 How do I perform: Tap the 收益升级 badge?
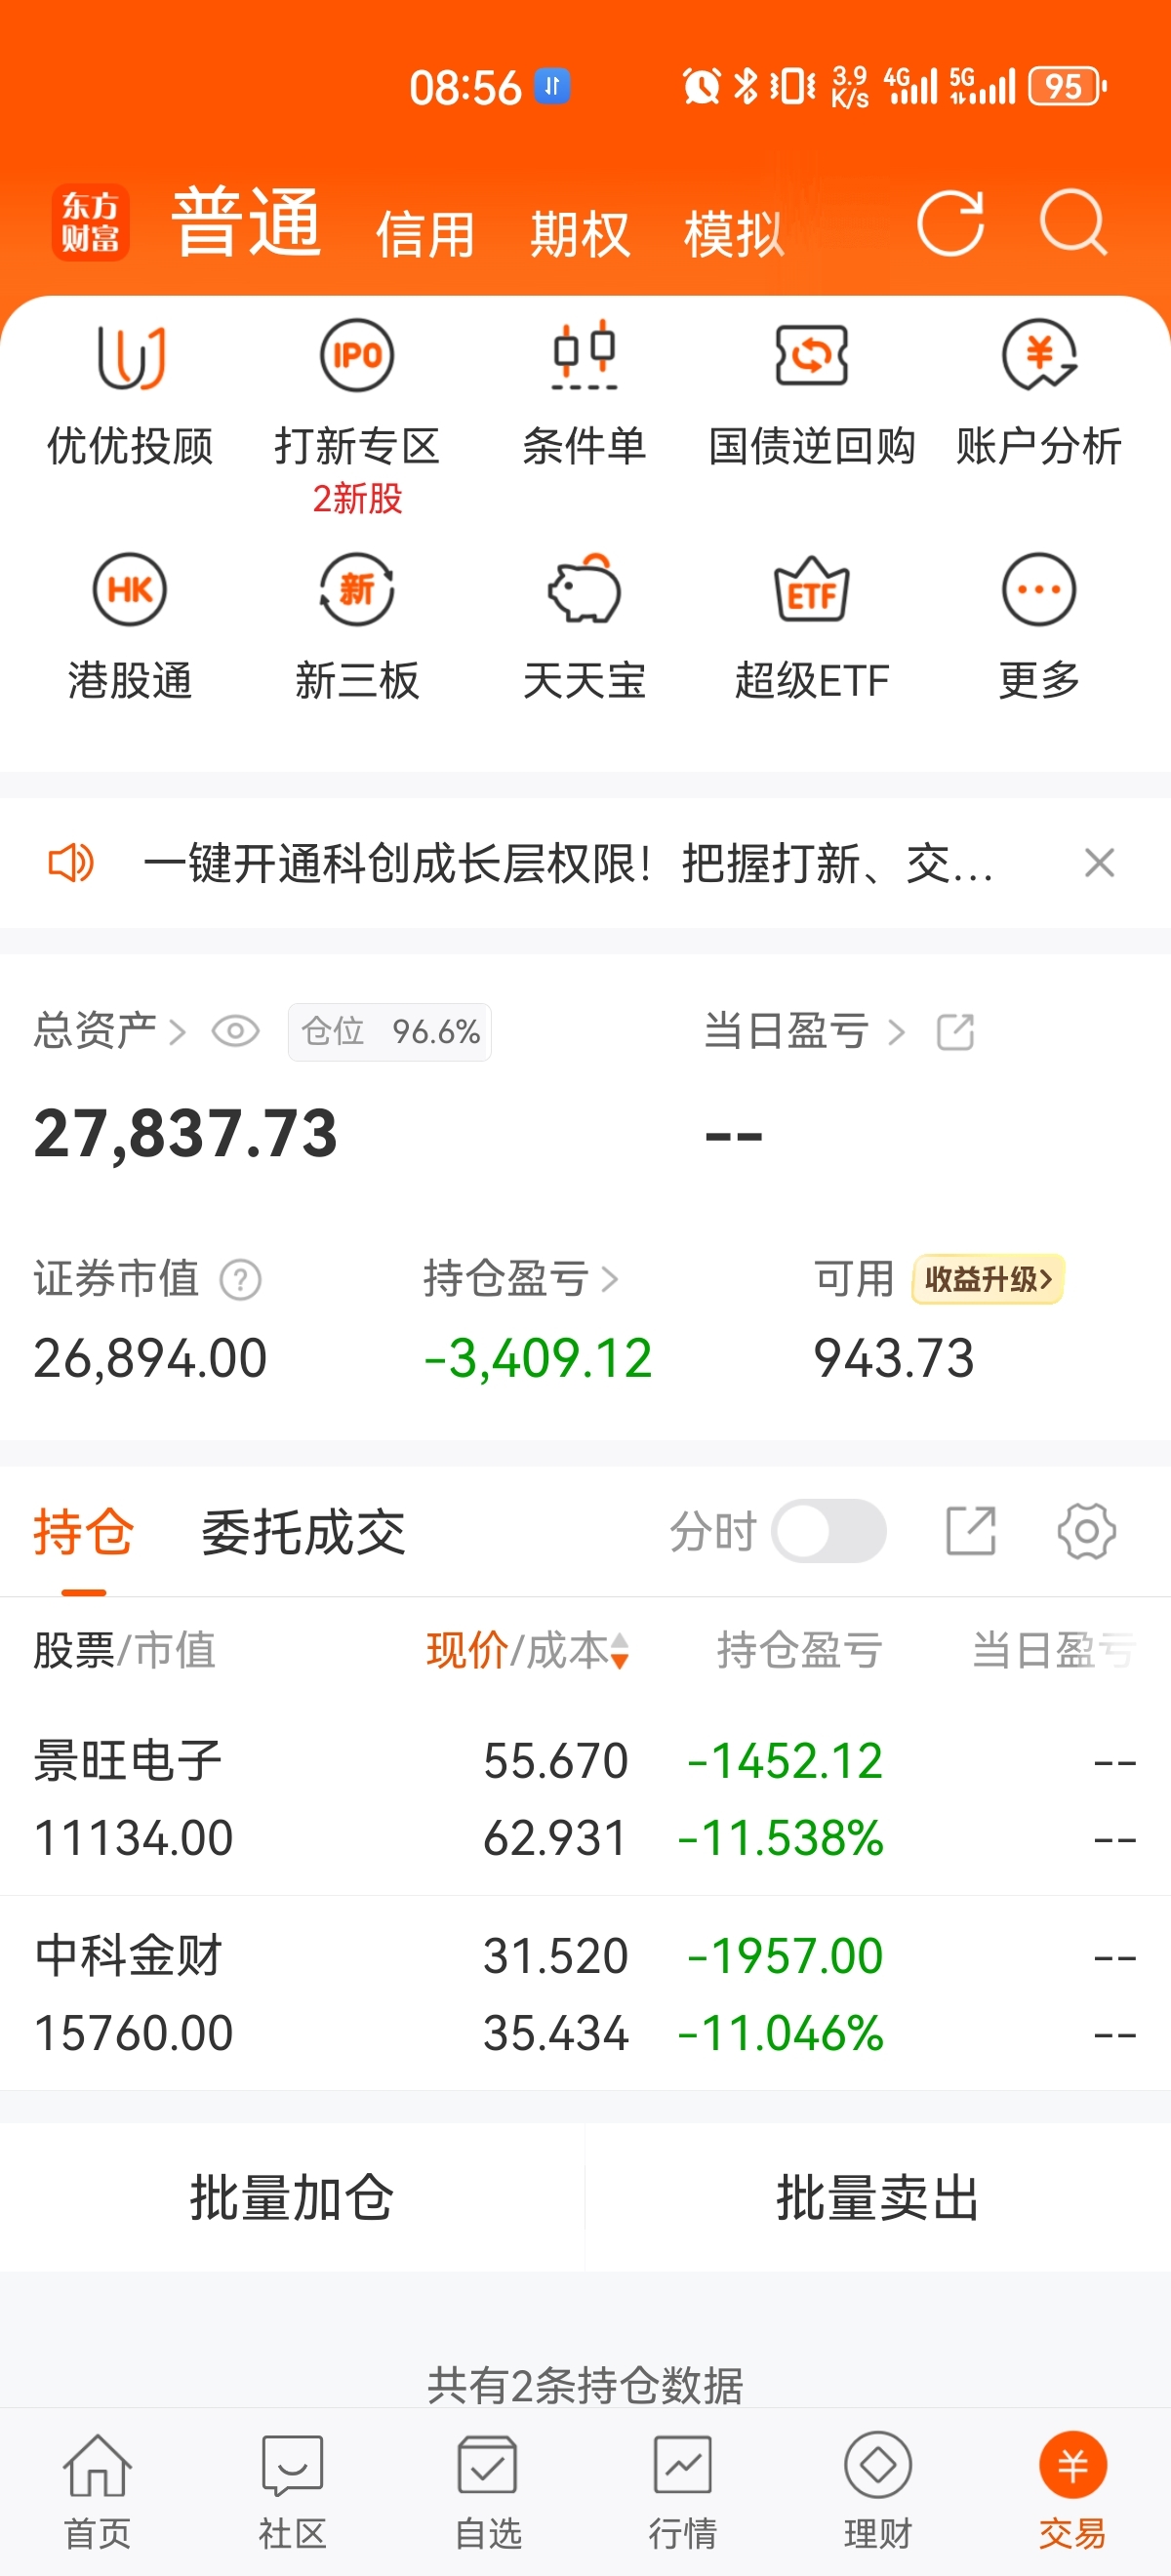click(987, 1279)
